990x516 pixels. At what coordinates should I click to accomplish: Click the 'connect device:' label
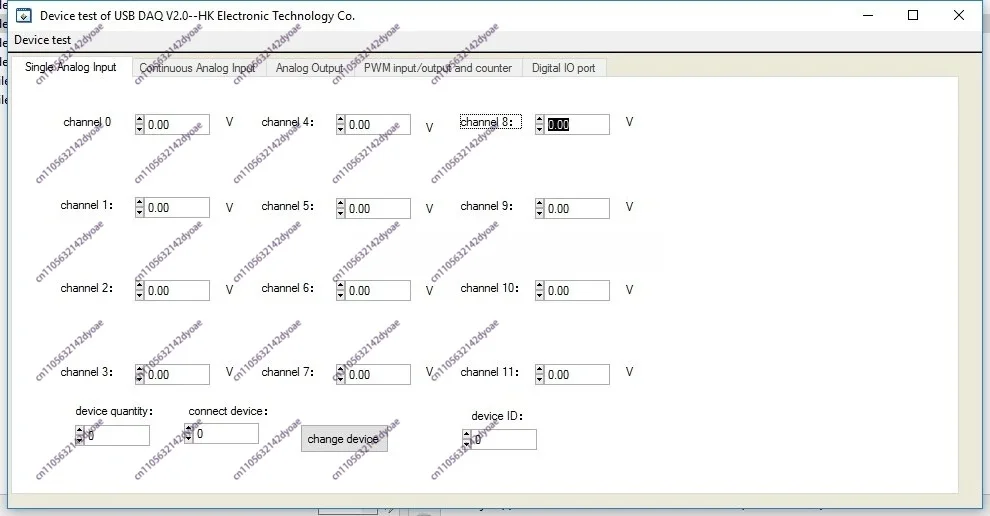click(228, 411)
